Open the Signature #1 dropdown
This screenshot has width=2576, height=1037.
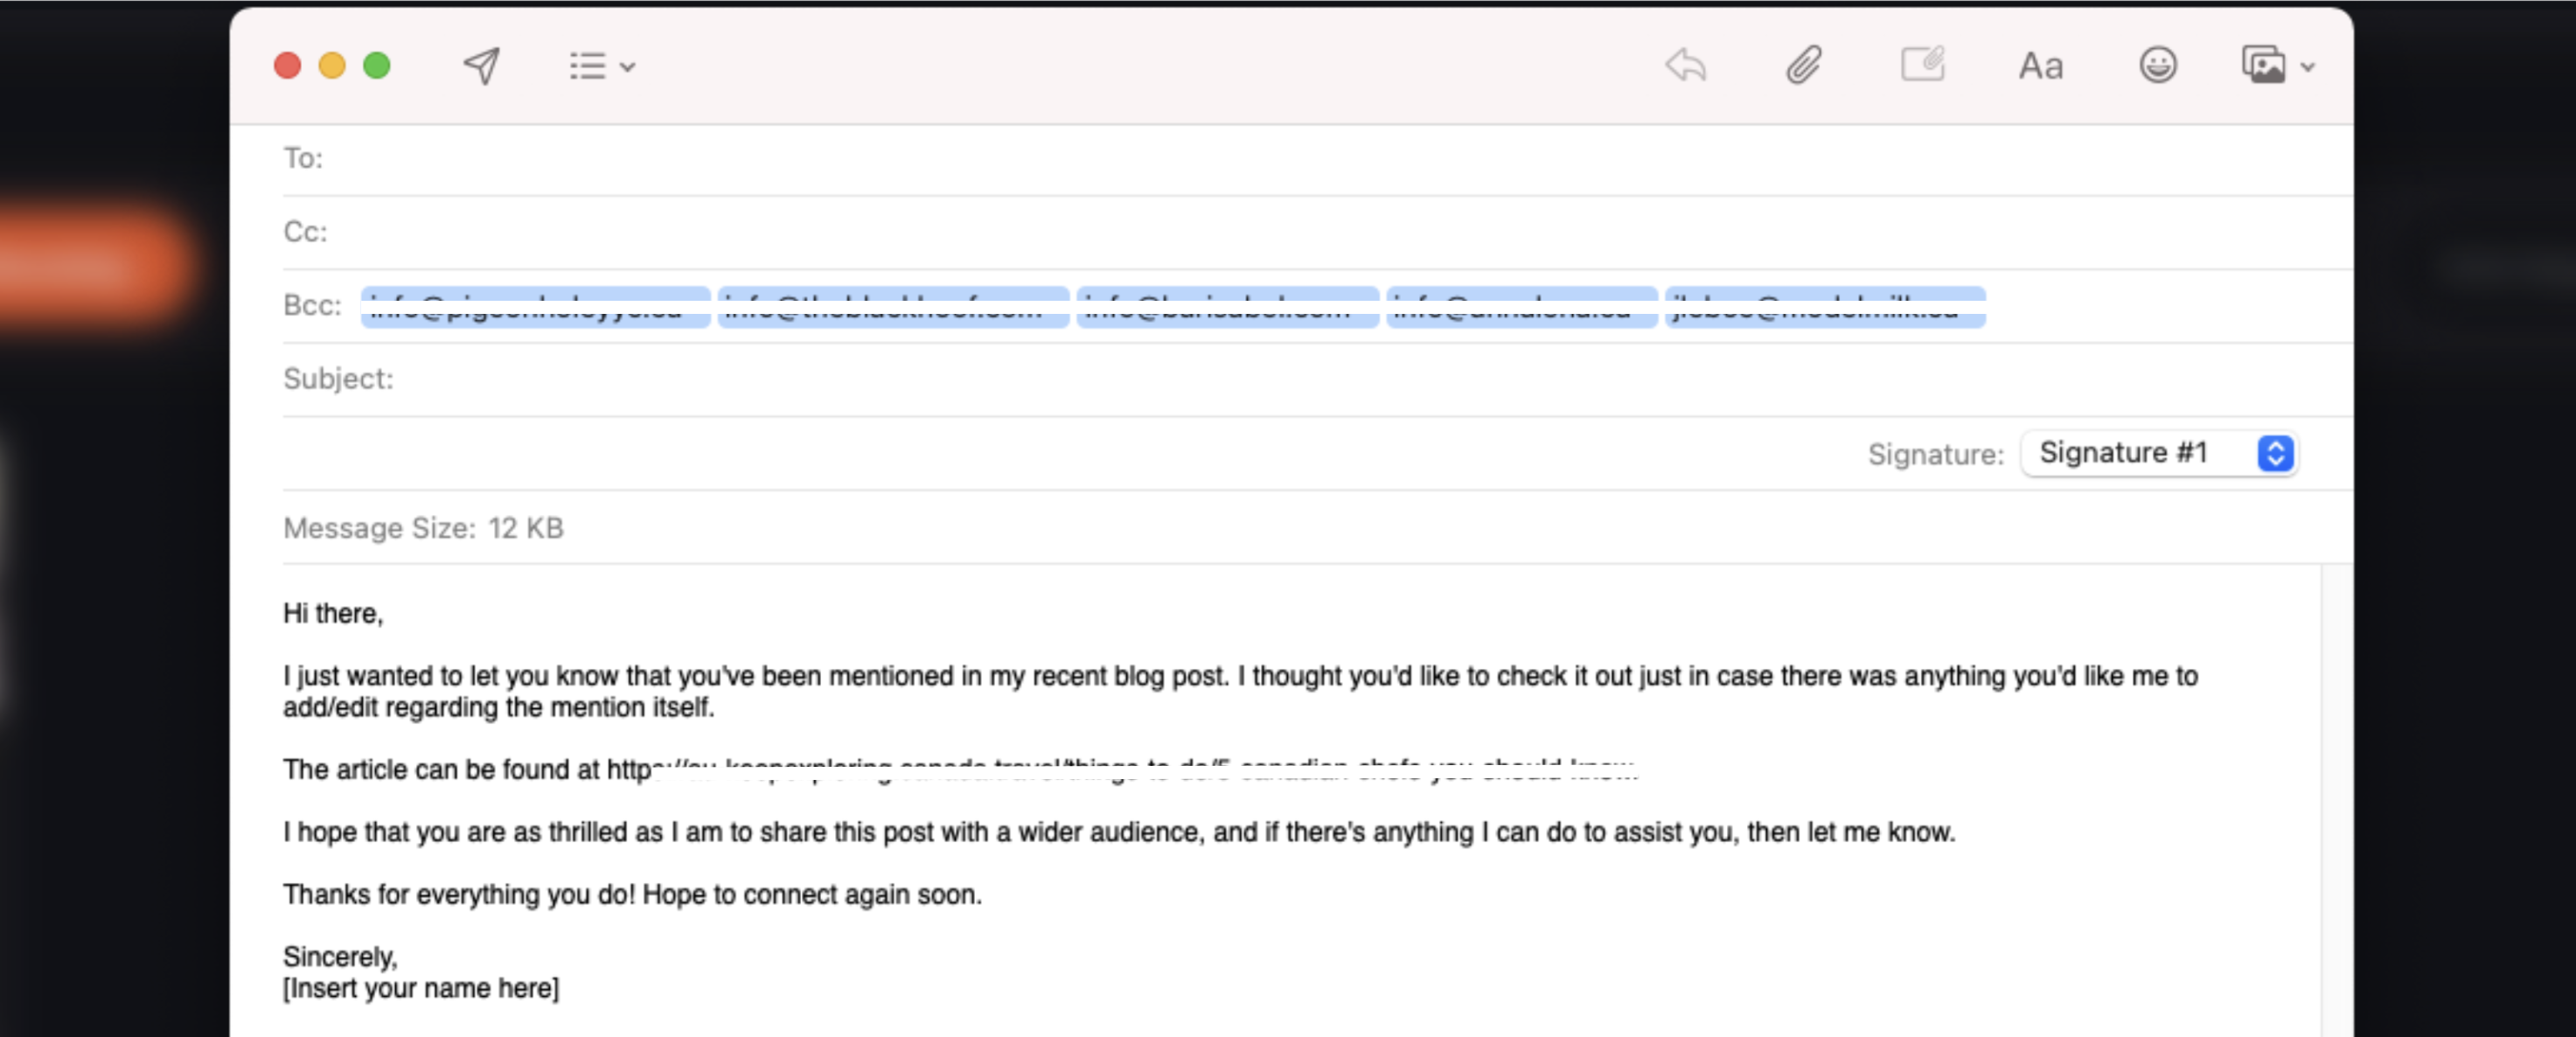point(2158,453)
